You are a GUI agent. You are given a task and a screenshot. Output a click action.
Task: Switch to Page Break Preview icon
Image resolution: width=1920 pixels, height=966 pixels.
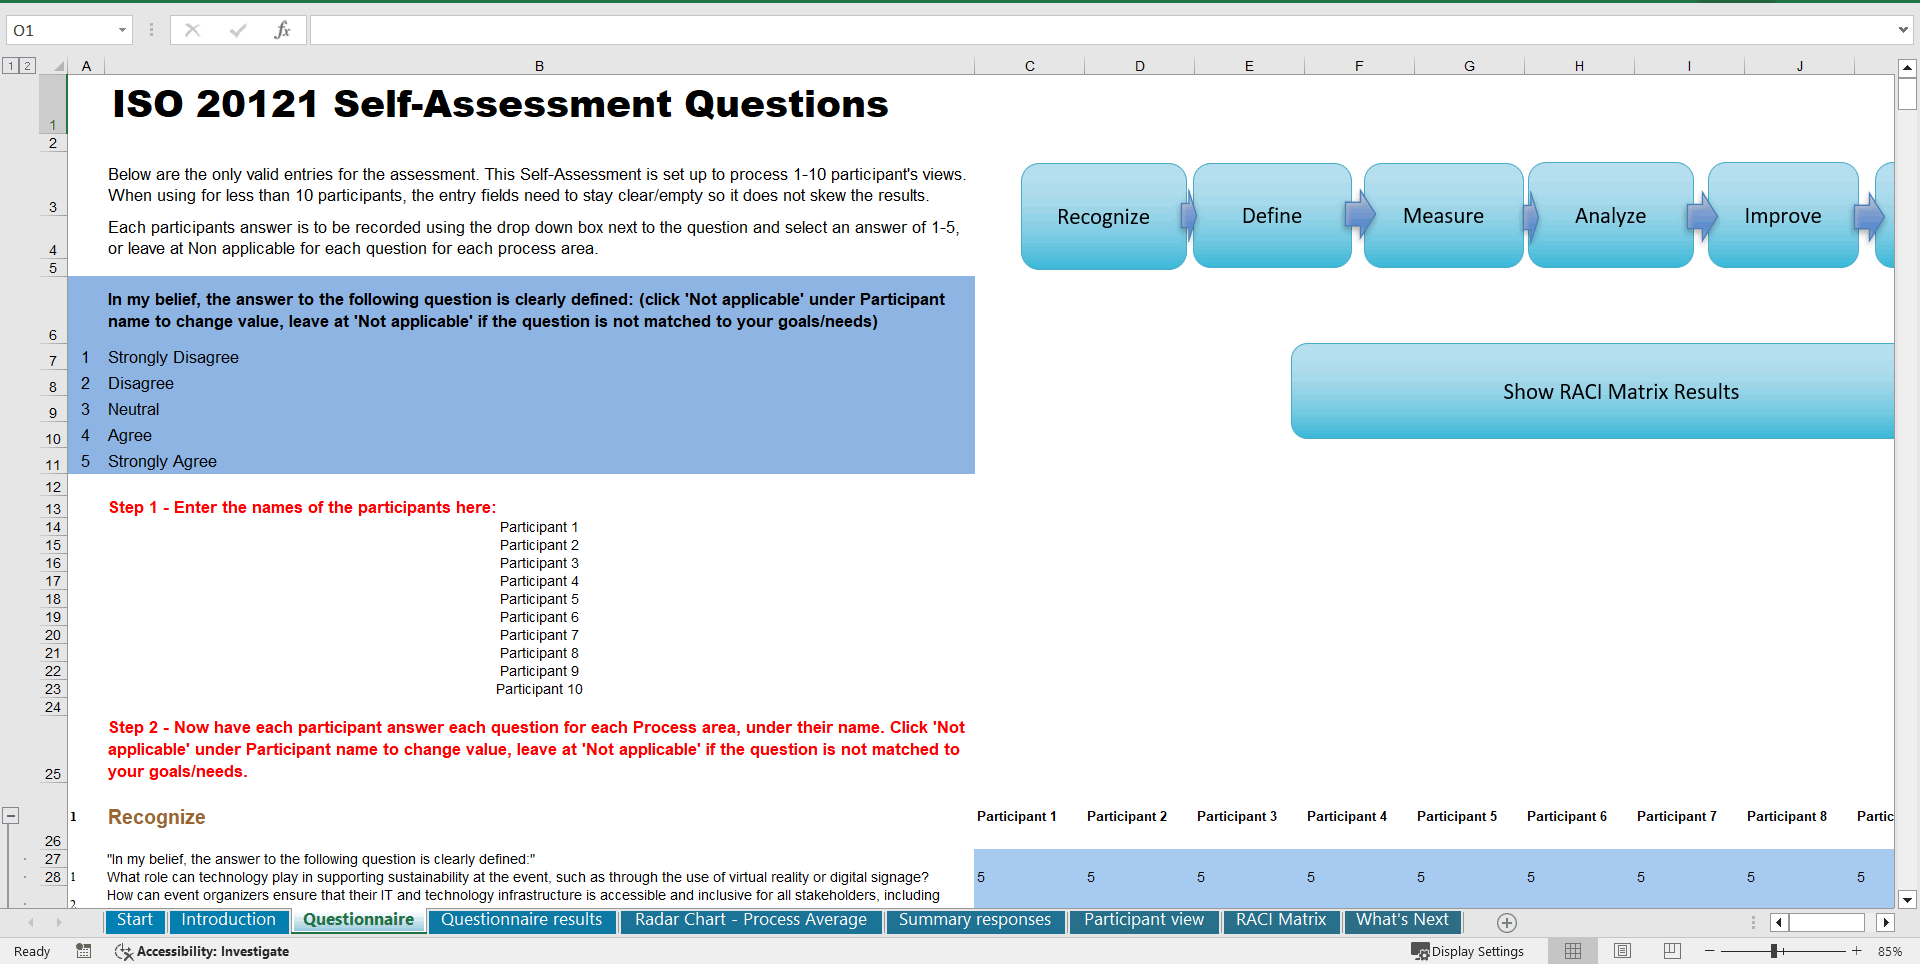click(1672, 951)
